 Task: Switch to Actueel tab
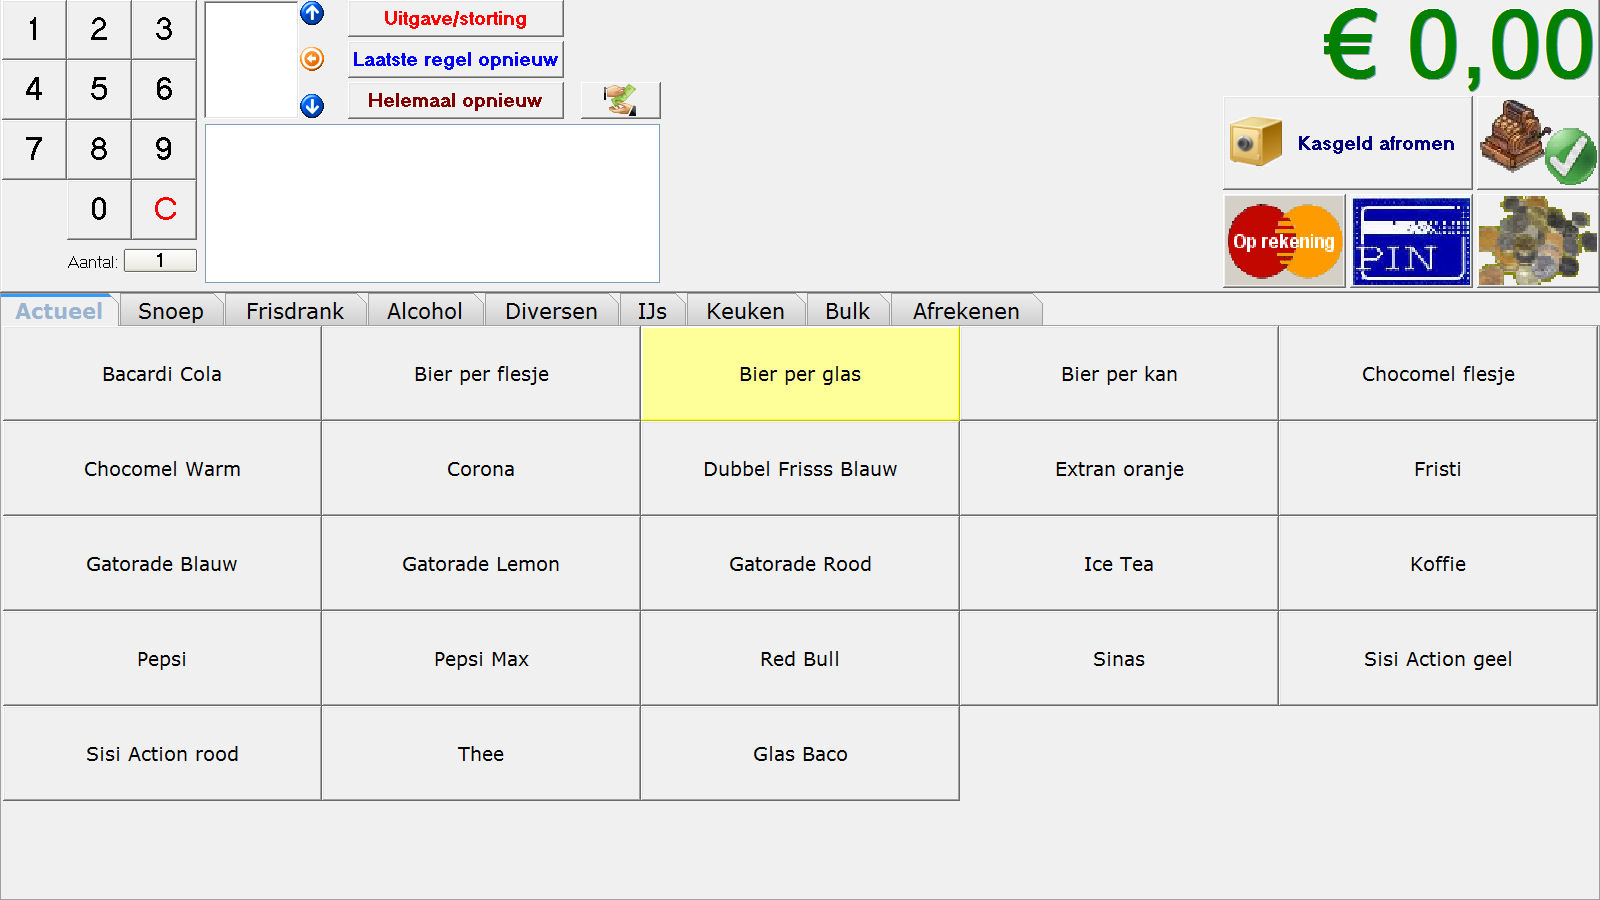pyautogui.click(x=59, y=311)
